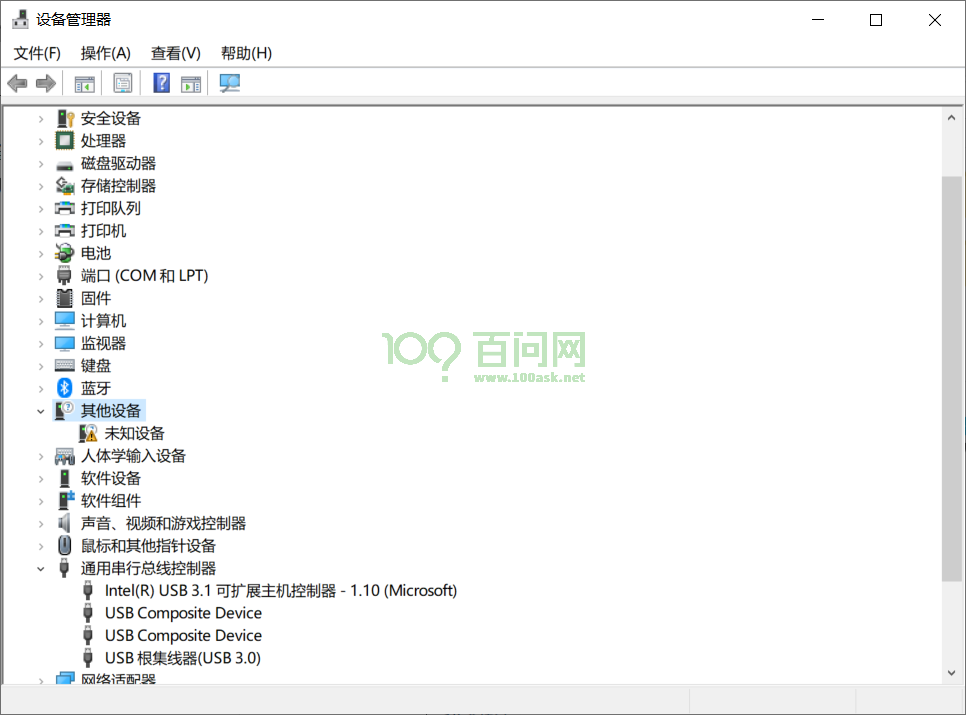Open the 文件 menu
This screenshot has height=715, width=966.
coord(36,52)
